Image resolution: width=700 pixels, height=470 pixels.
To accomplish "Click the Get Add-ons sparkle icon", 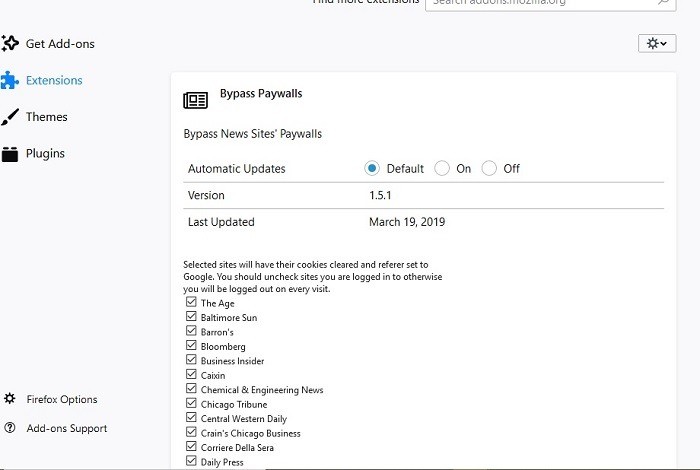I will (10, 43).
